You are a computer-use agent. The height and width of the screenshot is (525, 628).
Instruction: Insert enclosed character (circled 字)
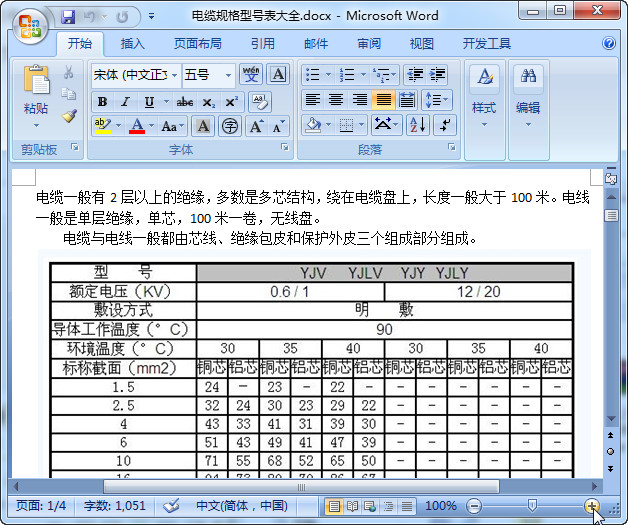(230, 126)
